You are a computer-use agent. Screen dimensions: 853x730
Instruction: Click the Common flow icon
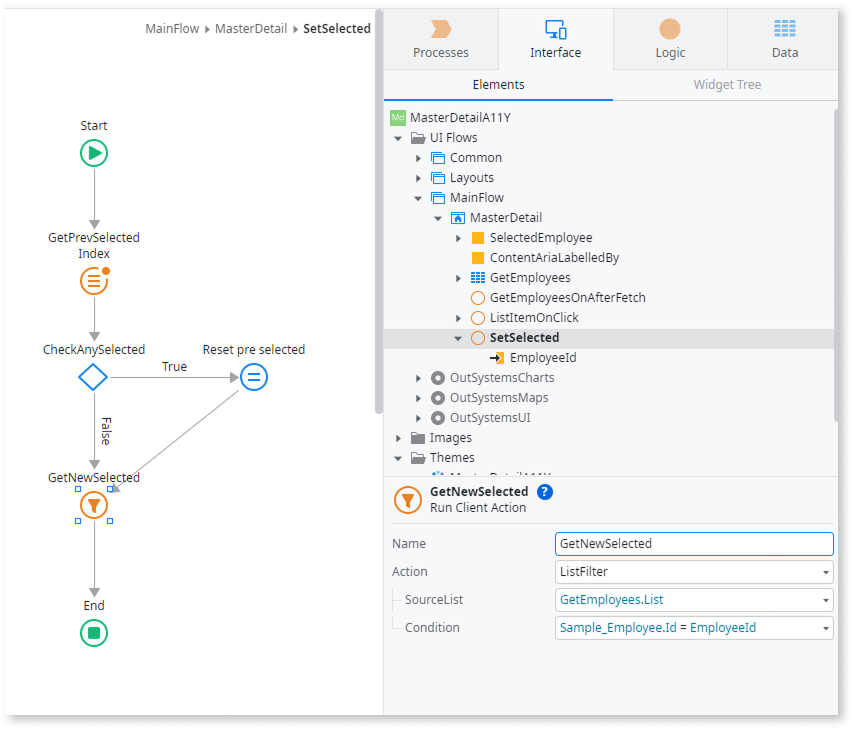tap(438, 158)
